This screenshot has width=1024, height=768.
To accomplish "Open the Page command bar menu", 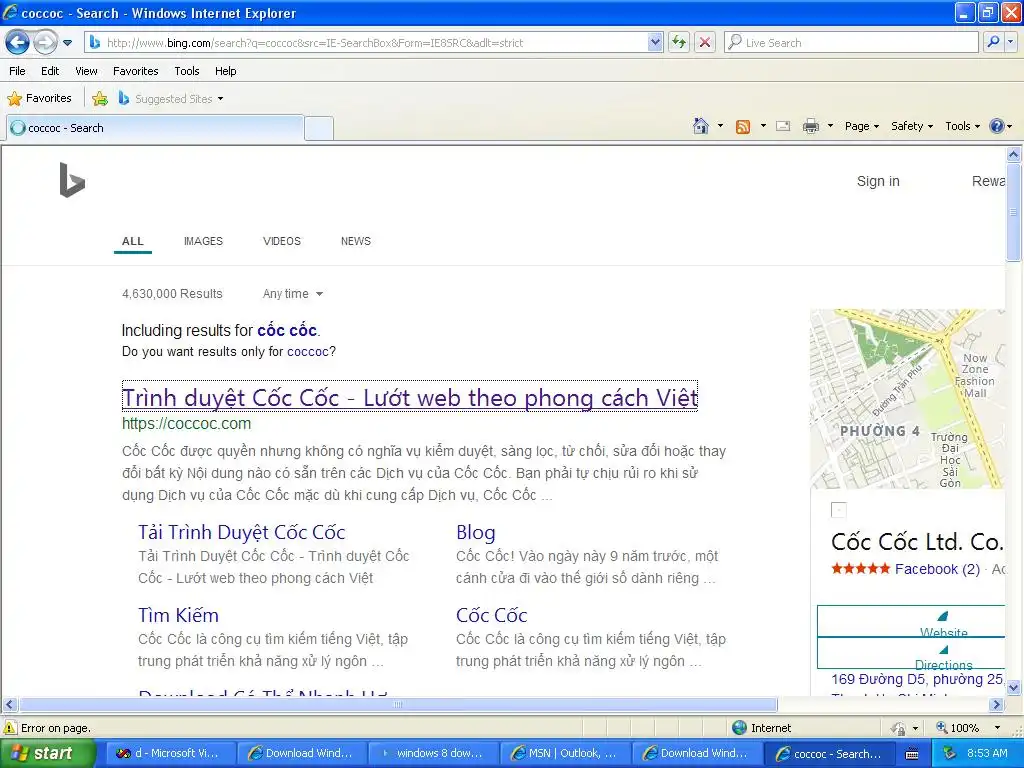I will click(x=861, y=126).
